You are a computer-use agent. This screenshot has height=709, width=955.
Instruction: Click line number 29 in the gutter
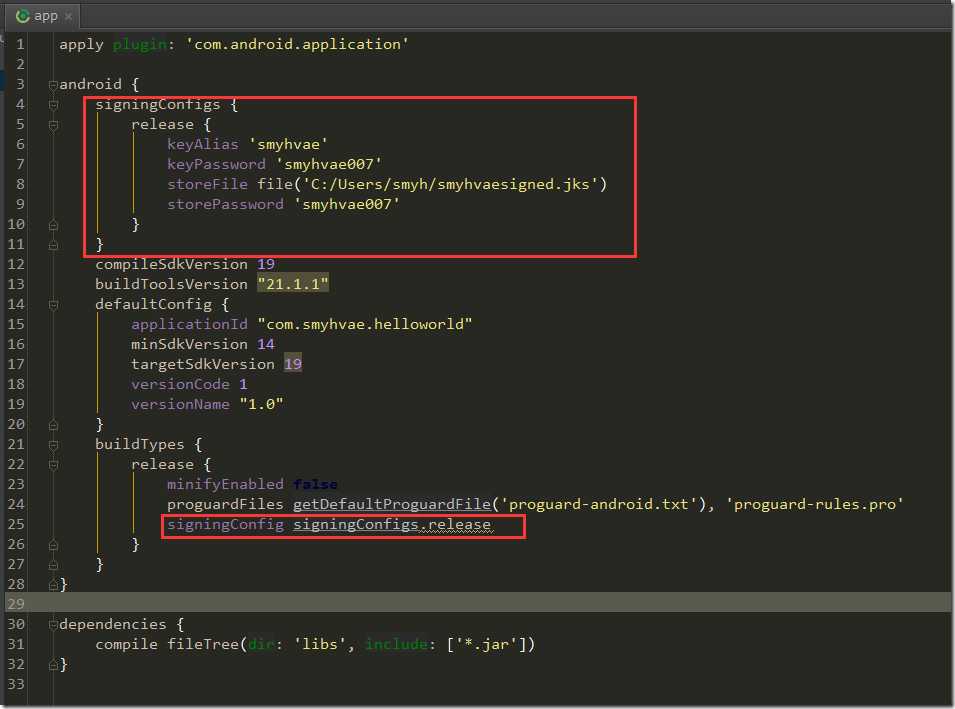16,604
